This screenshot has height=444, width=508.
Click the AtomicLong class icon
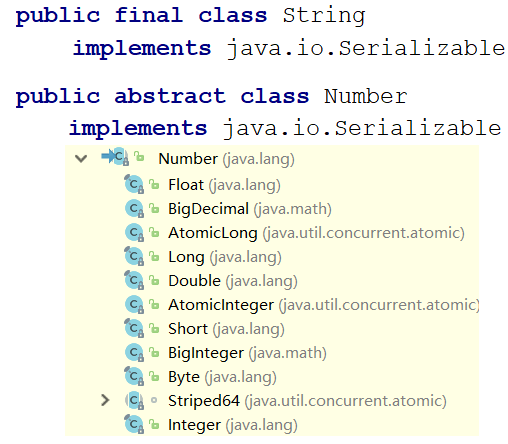pyautogui.click(x=134, y=232)
